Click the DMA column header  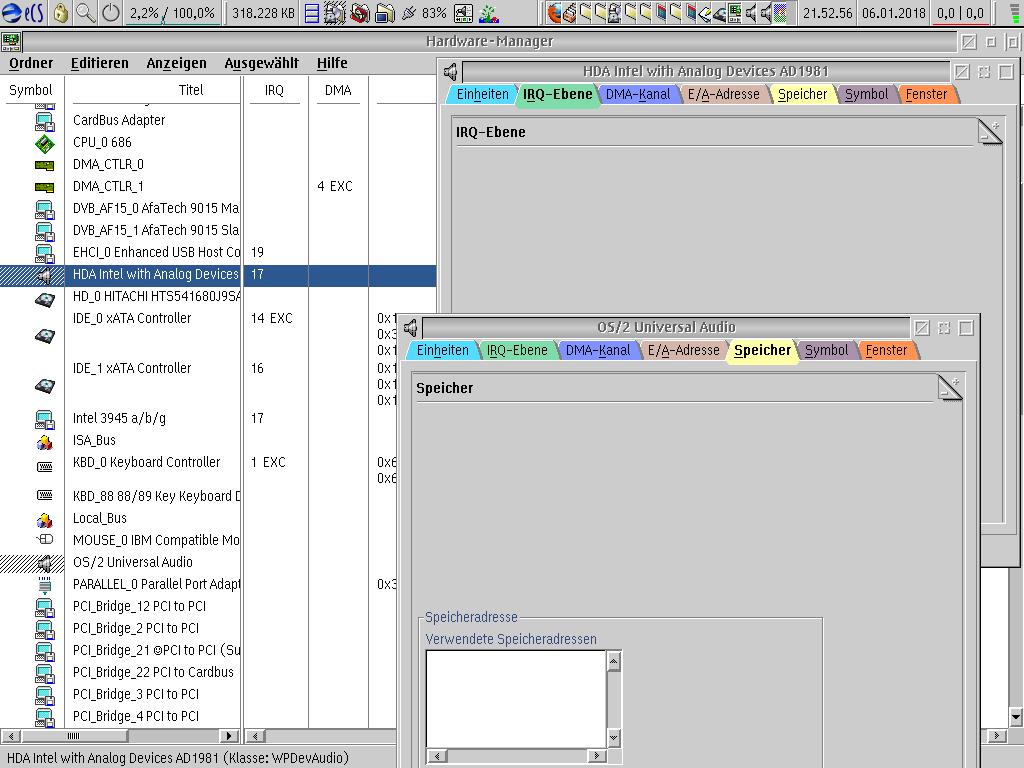coord(338,90)
